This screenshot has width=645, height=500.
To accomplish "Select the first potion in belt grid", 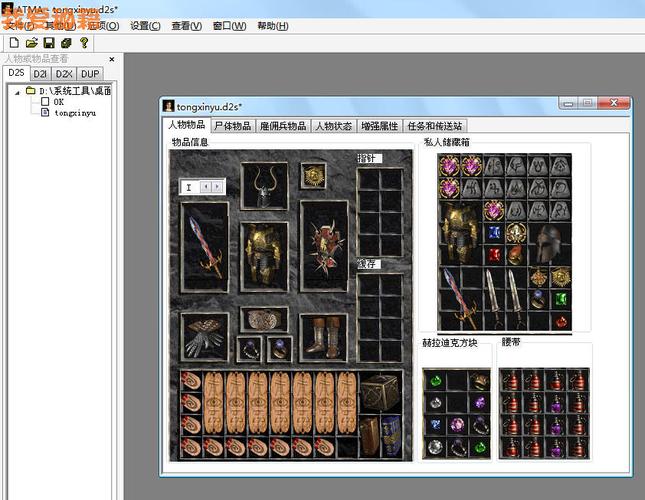I will click(x=512, y=380).
